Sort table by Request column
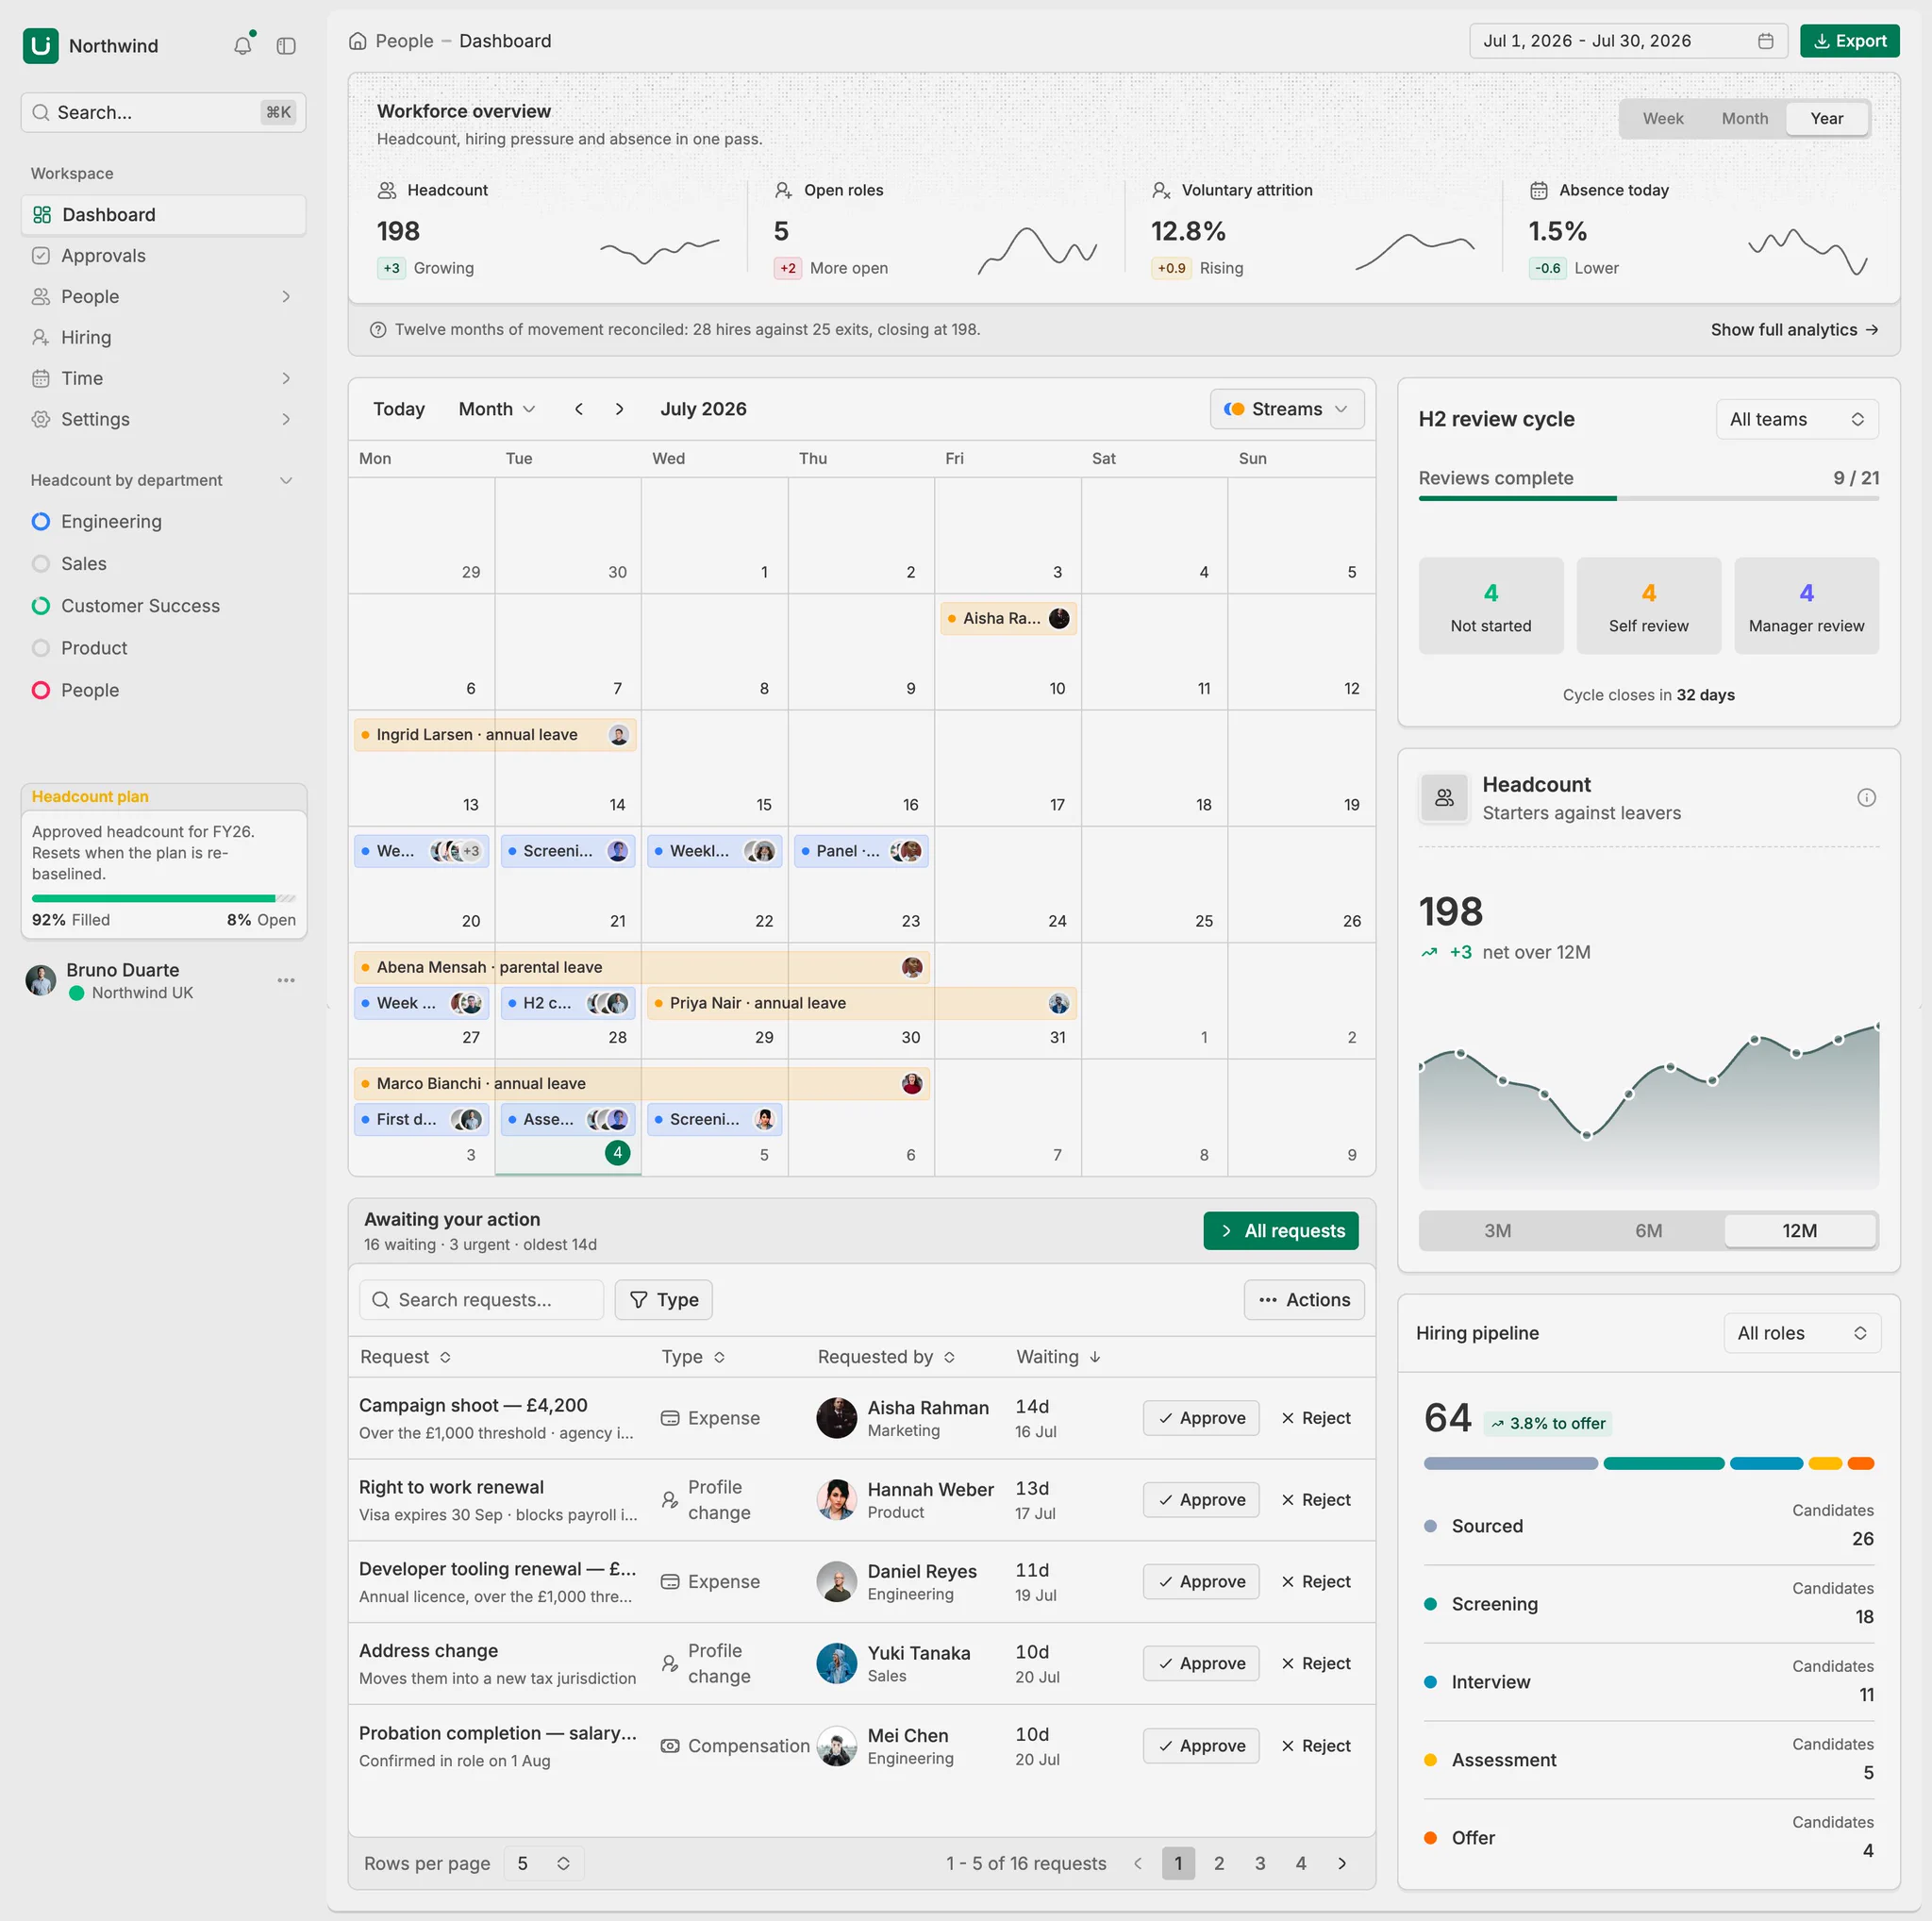The width and height of the screenshot is (1932, 1921). click(x=405, y=1356)
